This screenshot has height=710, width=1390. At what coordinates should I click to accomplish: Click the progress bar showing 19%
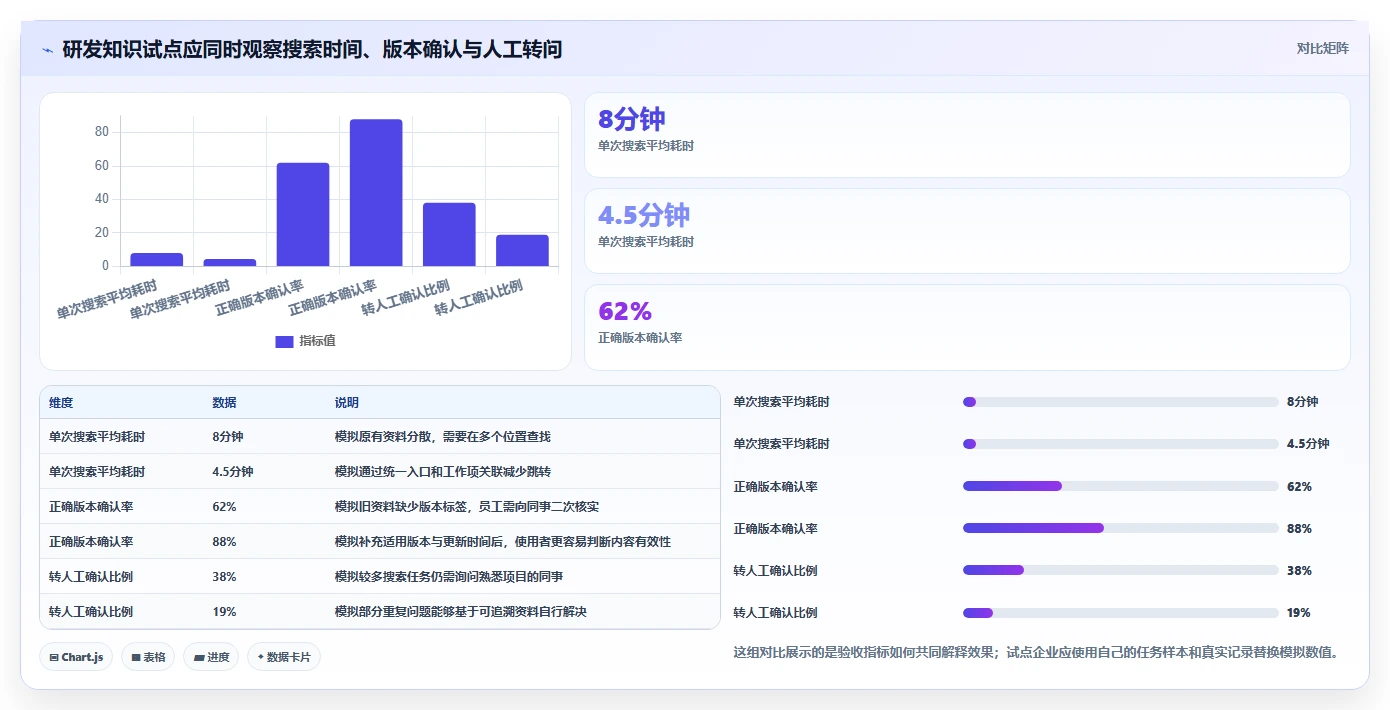pyautogui.click(x=1120, y=613)
